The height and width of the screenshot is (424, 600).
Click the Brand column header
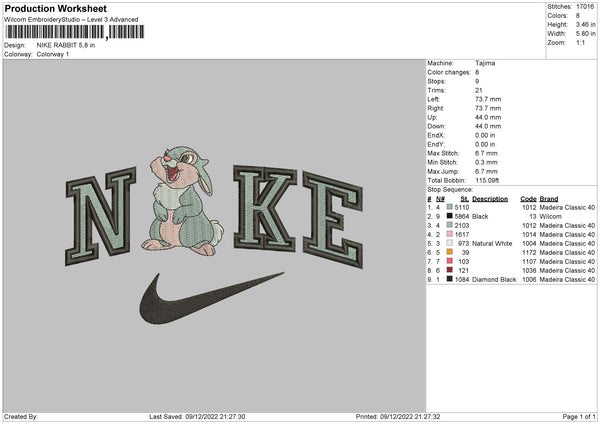coord(549,199)
